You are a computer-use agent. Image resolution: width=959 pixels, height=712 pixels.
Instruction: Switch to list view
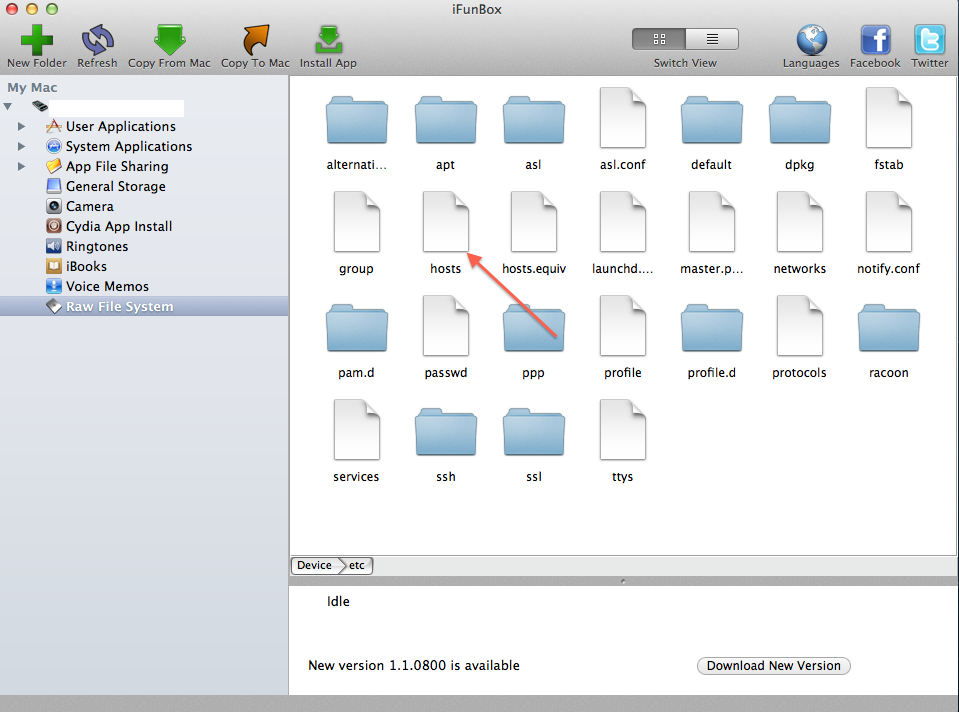tap(712, 39)
